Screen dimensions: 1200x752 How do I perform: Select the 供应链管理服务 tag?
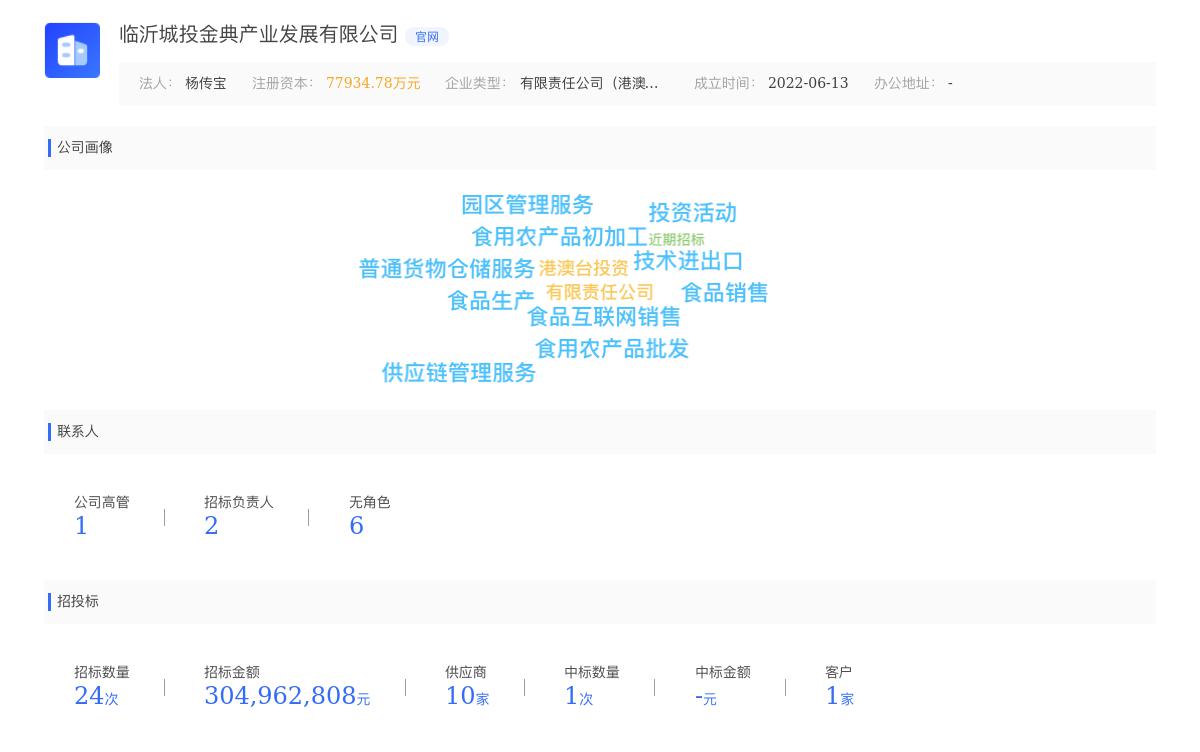pos(459,373)
